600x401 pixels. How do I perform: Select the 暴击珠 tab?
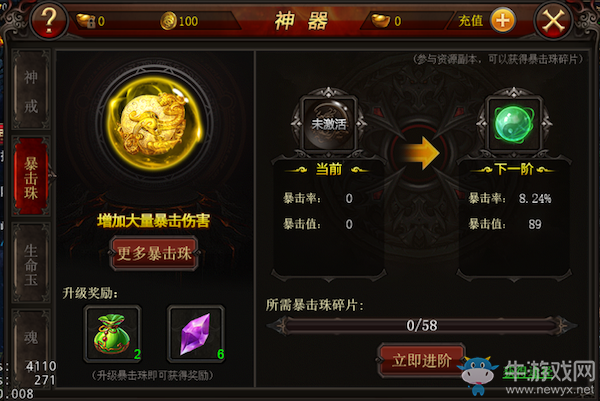point(31,177)
